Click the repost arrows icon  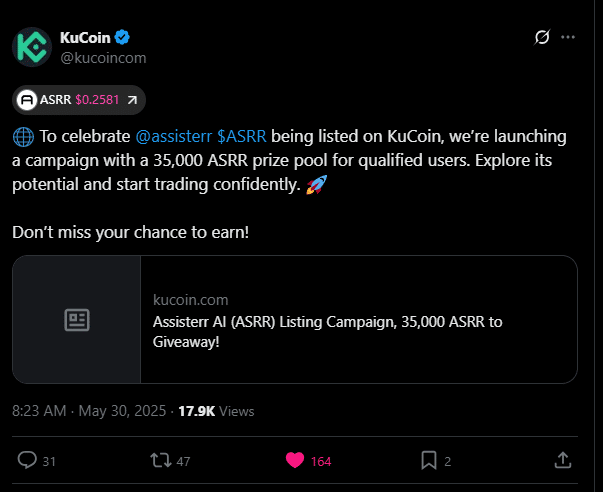[x=159, y=460]
